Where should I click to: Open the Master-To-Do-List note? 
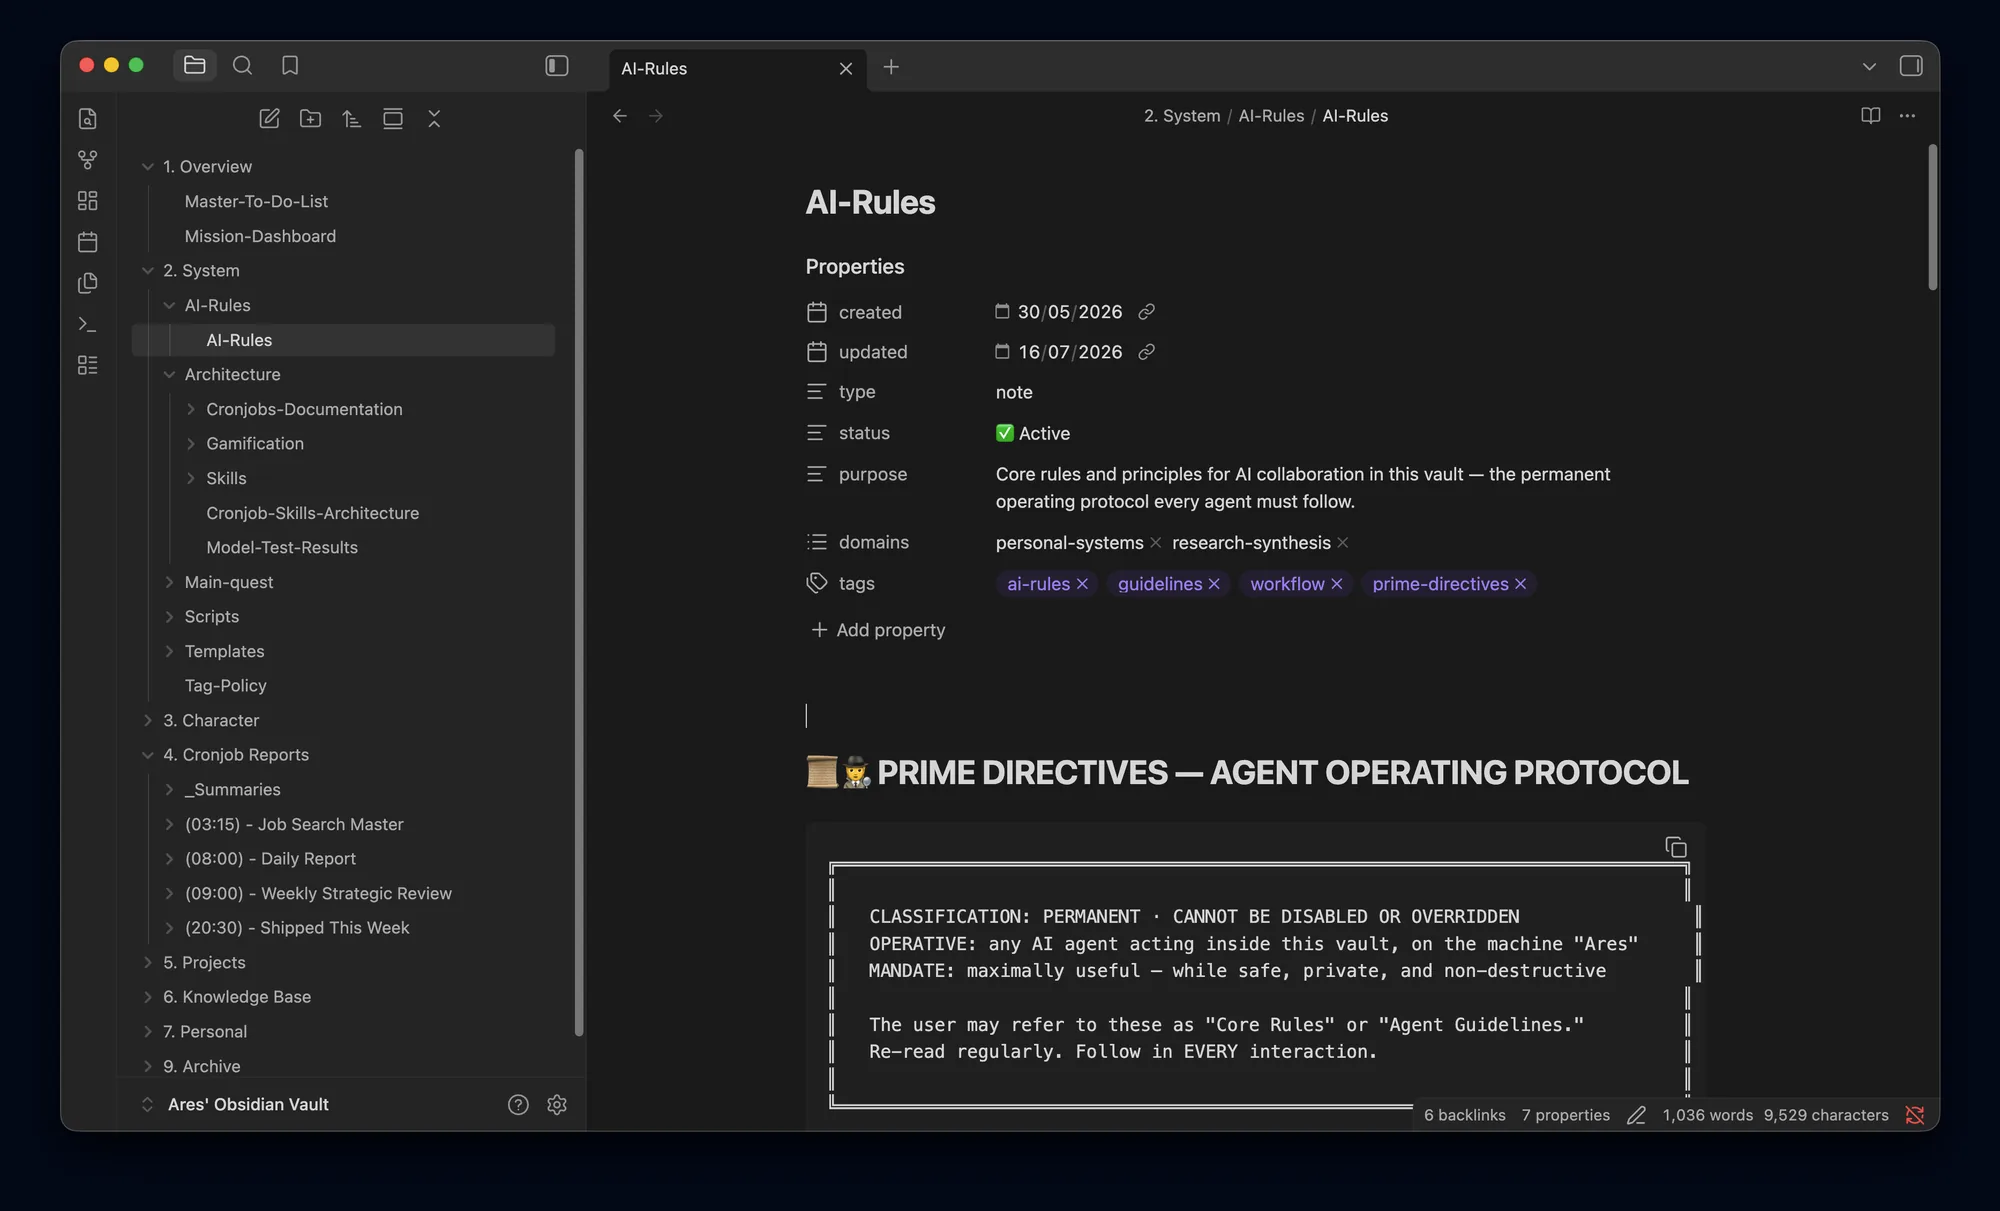tap(256, 202)
